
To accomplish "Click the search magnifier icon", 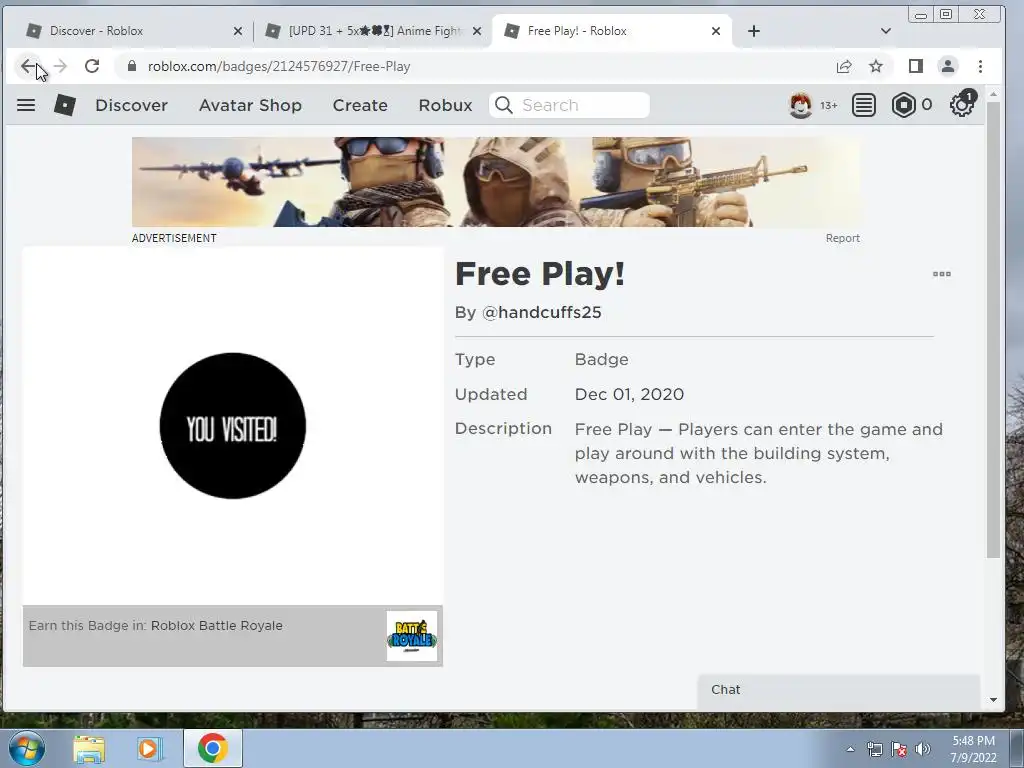I will tap(504, 105).
